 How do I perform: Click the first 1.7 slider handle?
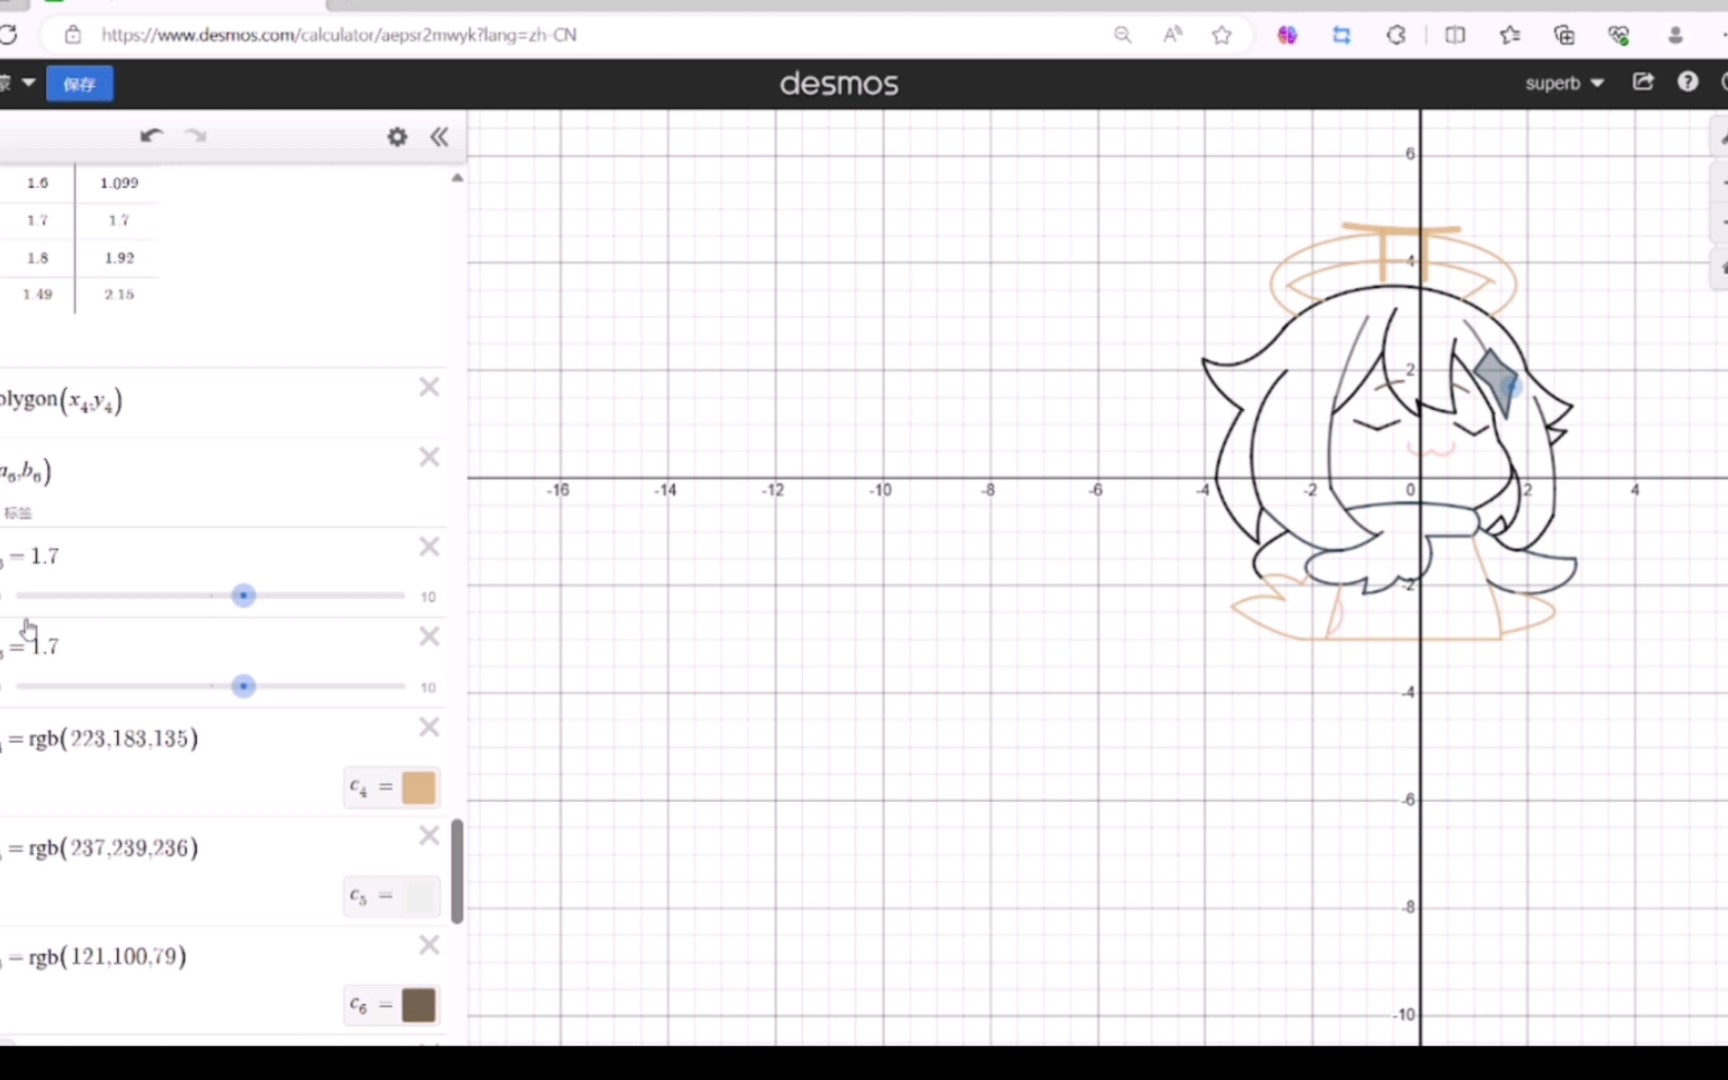243,596
